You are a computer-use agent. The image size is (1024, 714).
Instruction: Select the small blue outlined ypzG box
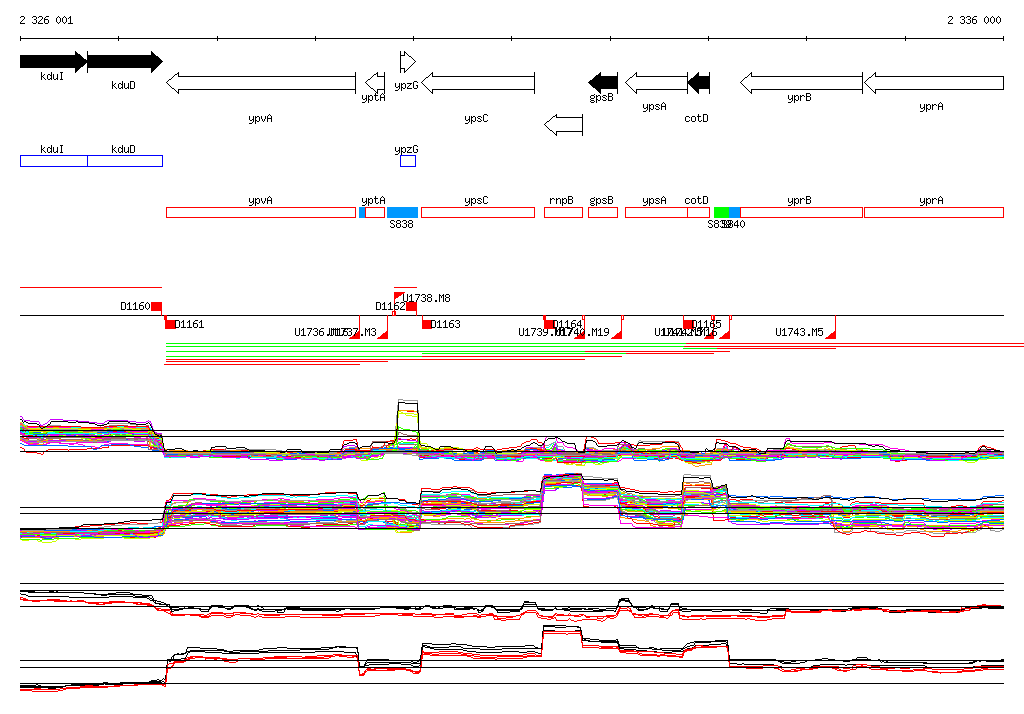pyautogui.click(x=408, y=161)
